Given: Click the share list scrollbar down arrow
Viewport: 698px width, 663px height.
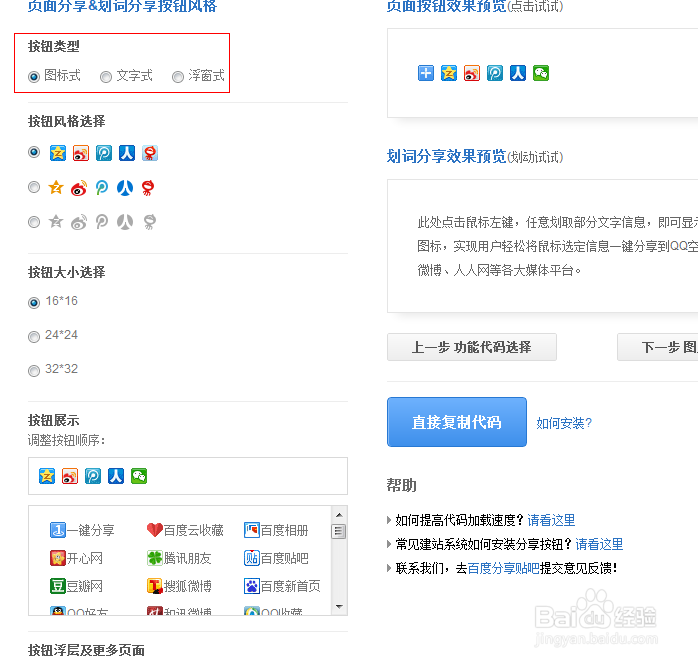Looking at the screenshot, I should (339, 606).
